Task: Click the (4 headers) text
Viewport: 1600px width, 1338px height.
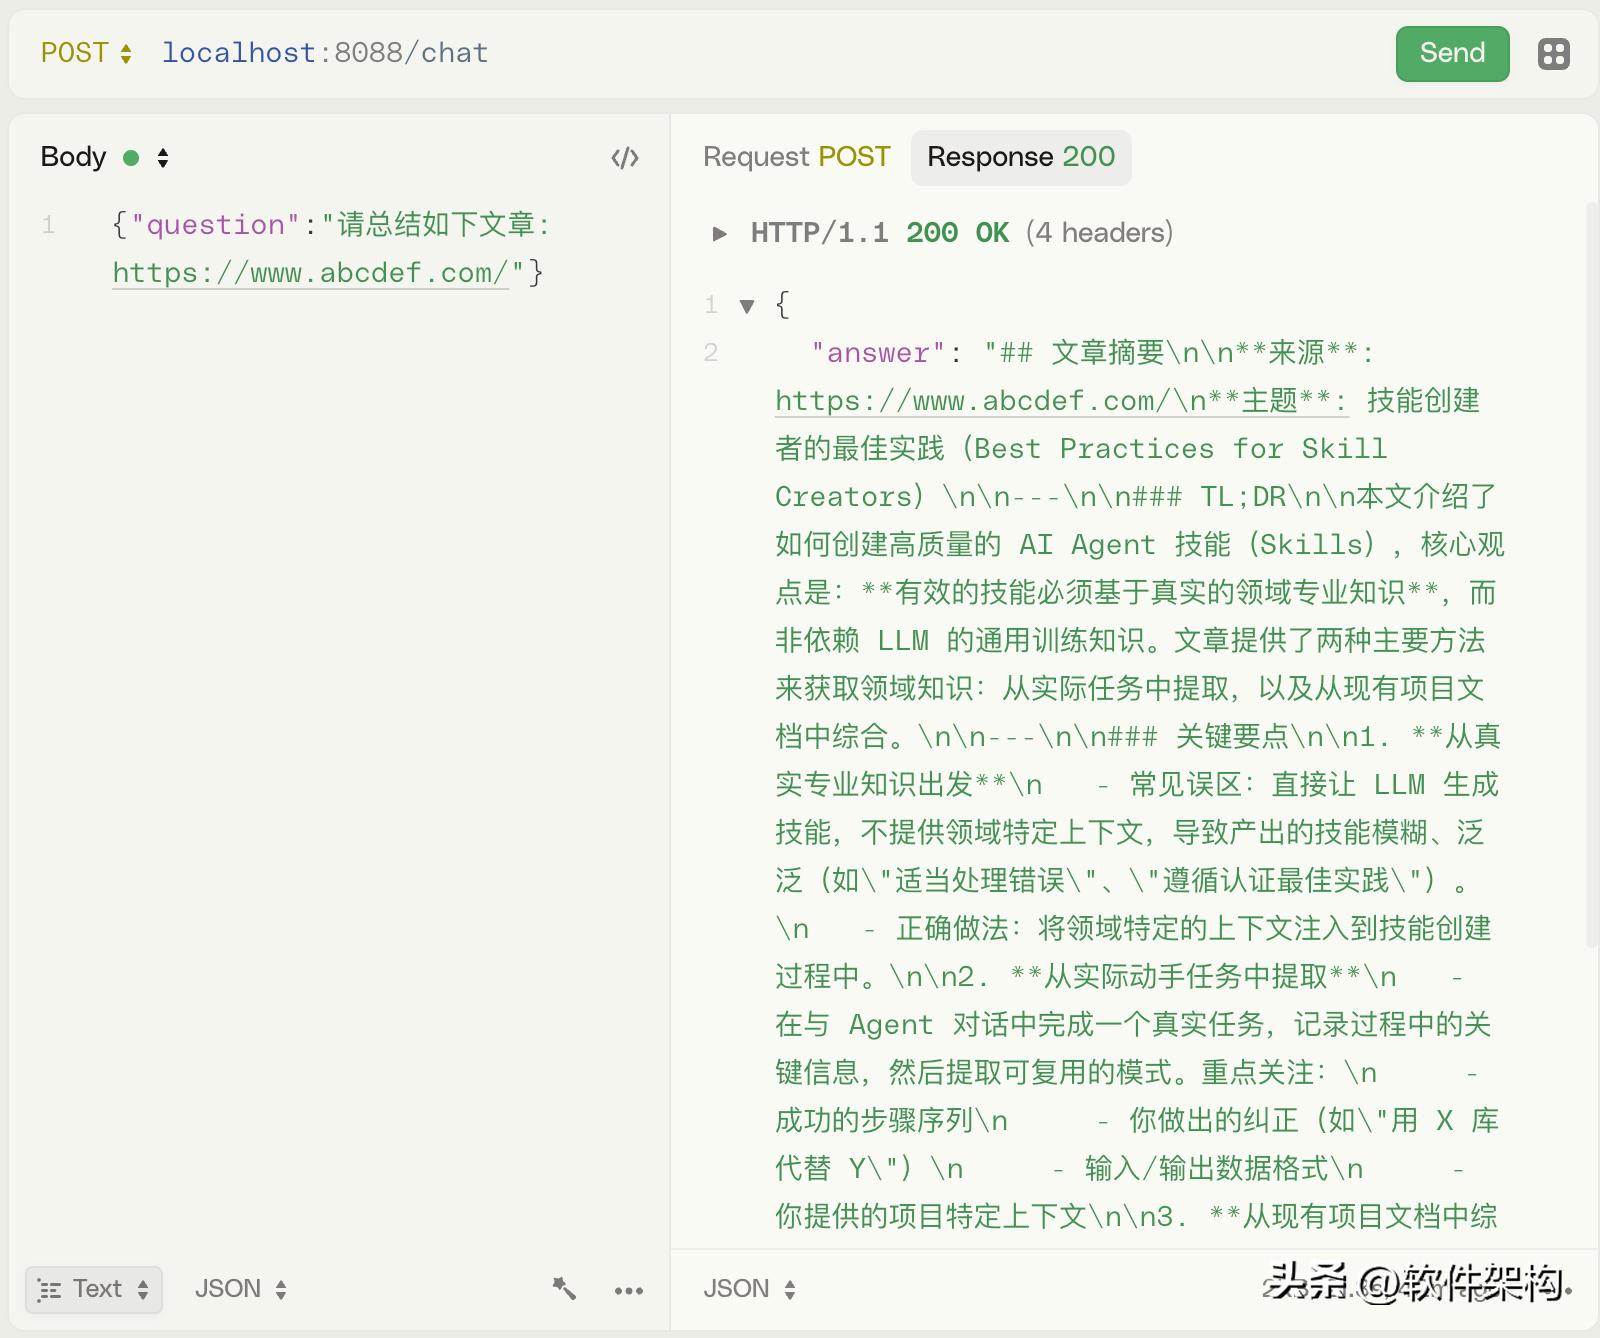Action: tap(1099, 233)
